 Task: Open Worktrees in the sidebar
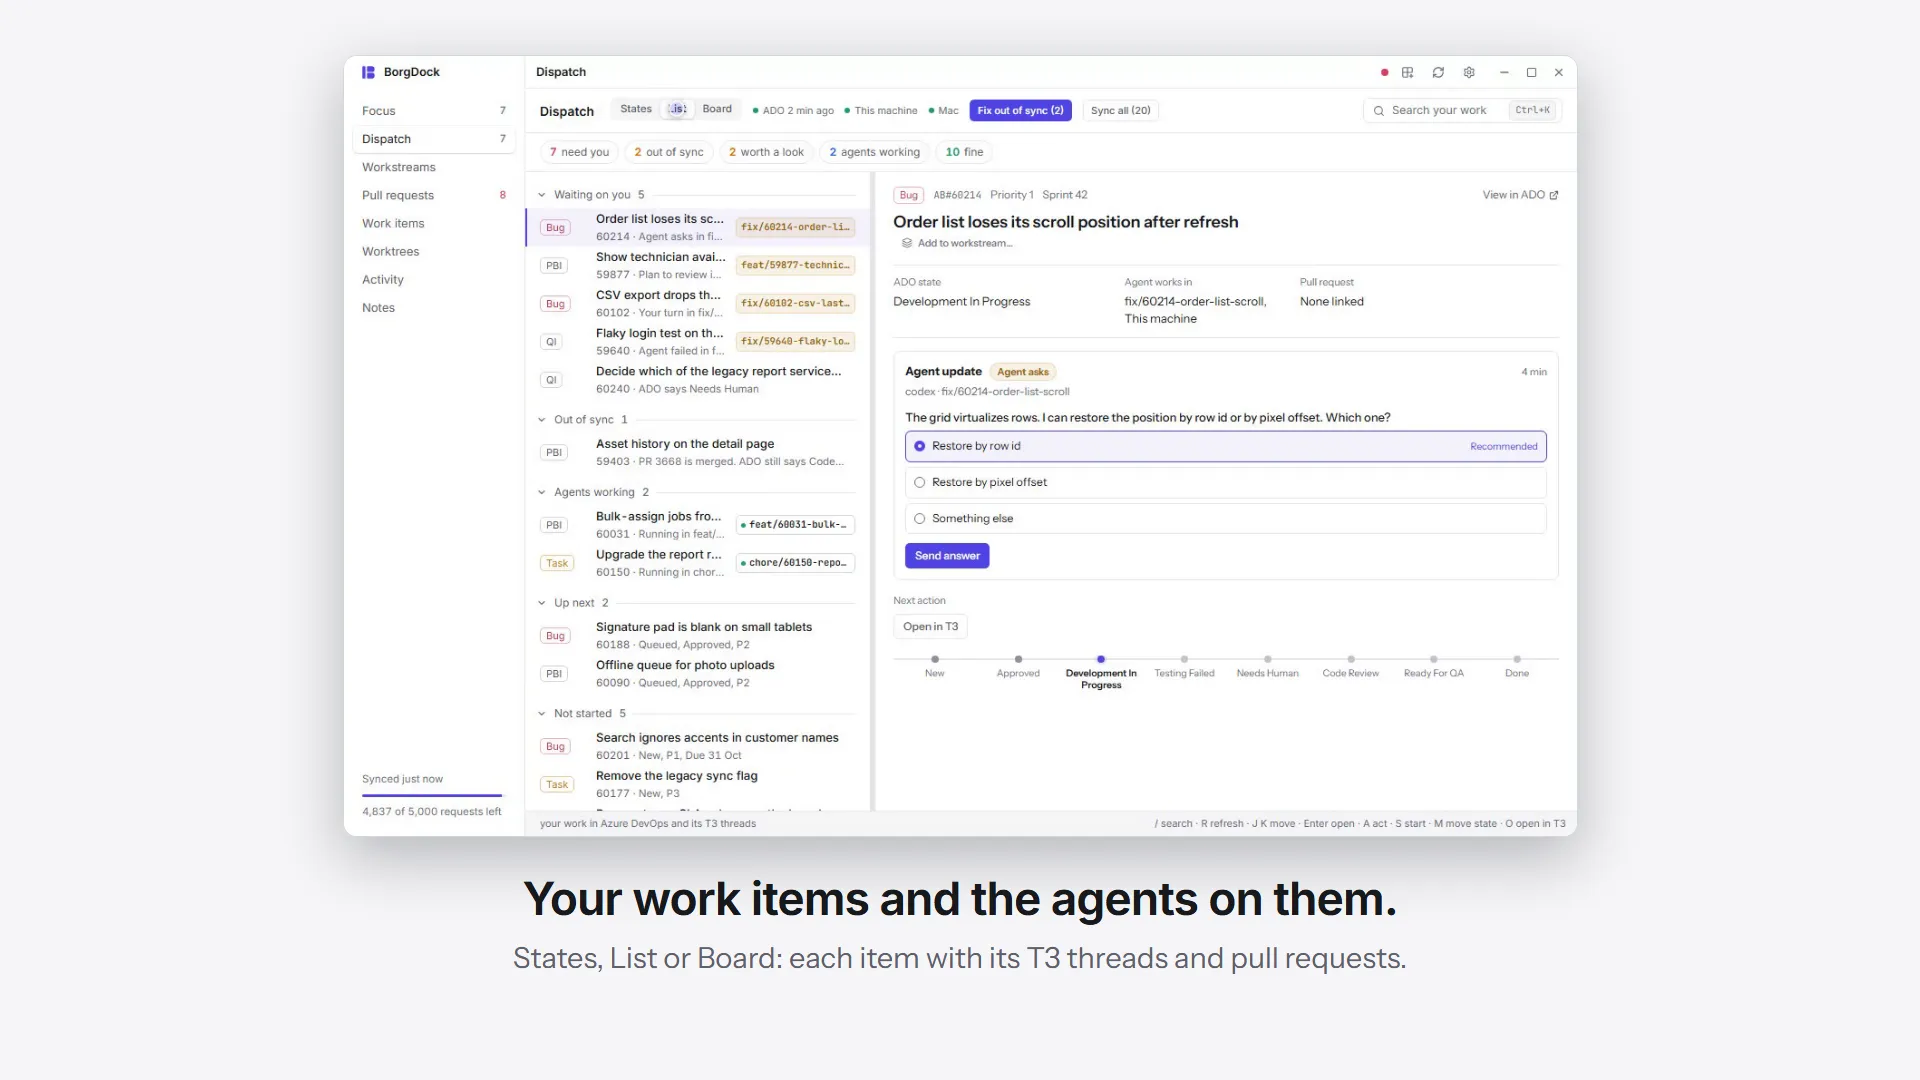[x=433, y=251]
